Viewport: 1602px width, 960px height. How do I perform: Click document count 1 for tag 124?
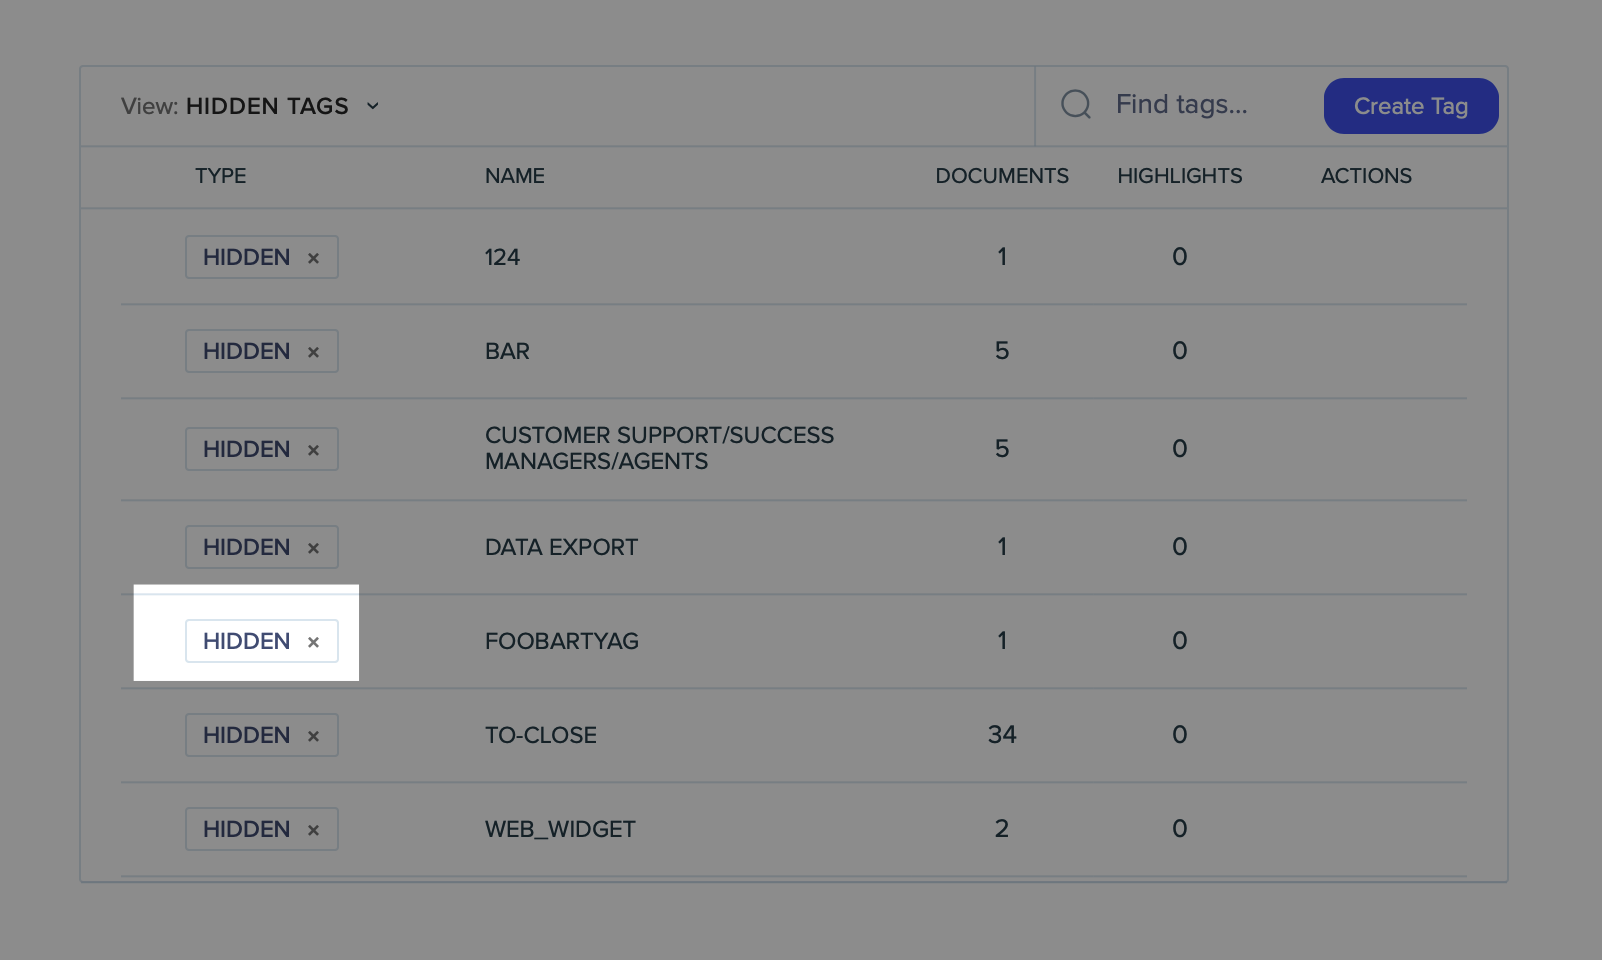click(x=1002, y=257)
